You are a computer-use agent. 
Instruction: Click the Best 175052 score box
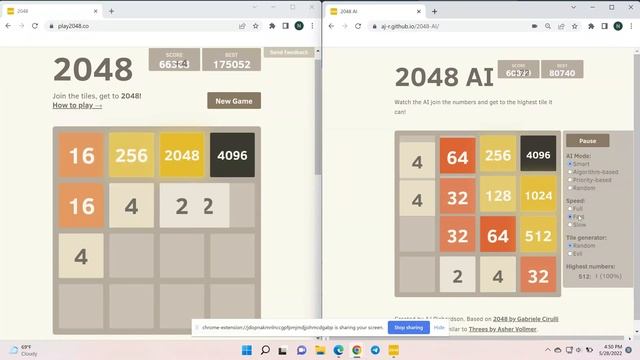pos(231,60)
